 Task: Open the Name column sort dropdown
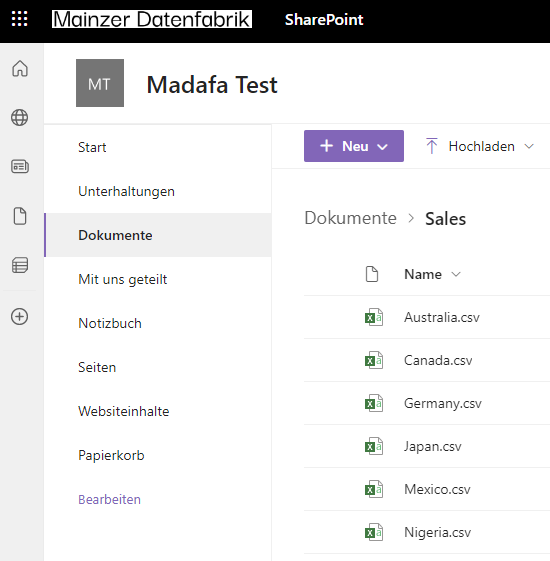coord(432,274)
